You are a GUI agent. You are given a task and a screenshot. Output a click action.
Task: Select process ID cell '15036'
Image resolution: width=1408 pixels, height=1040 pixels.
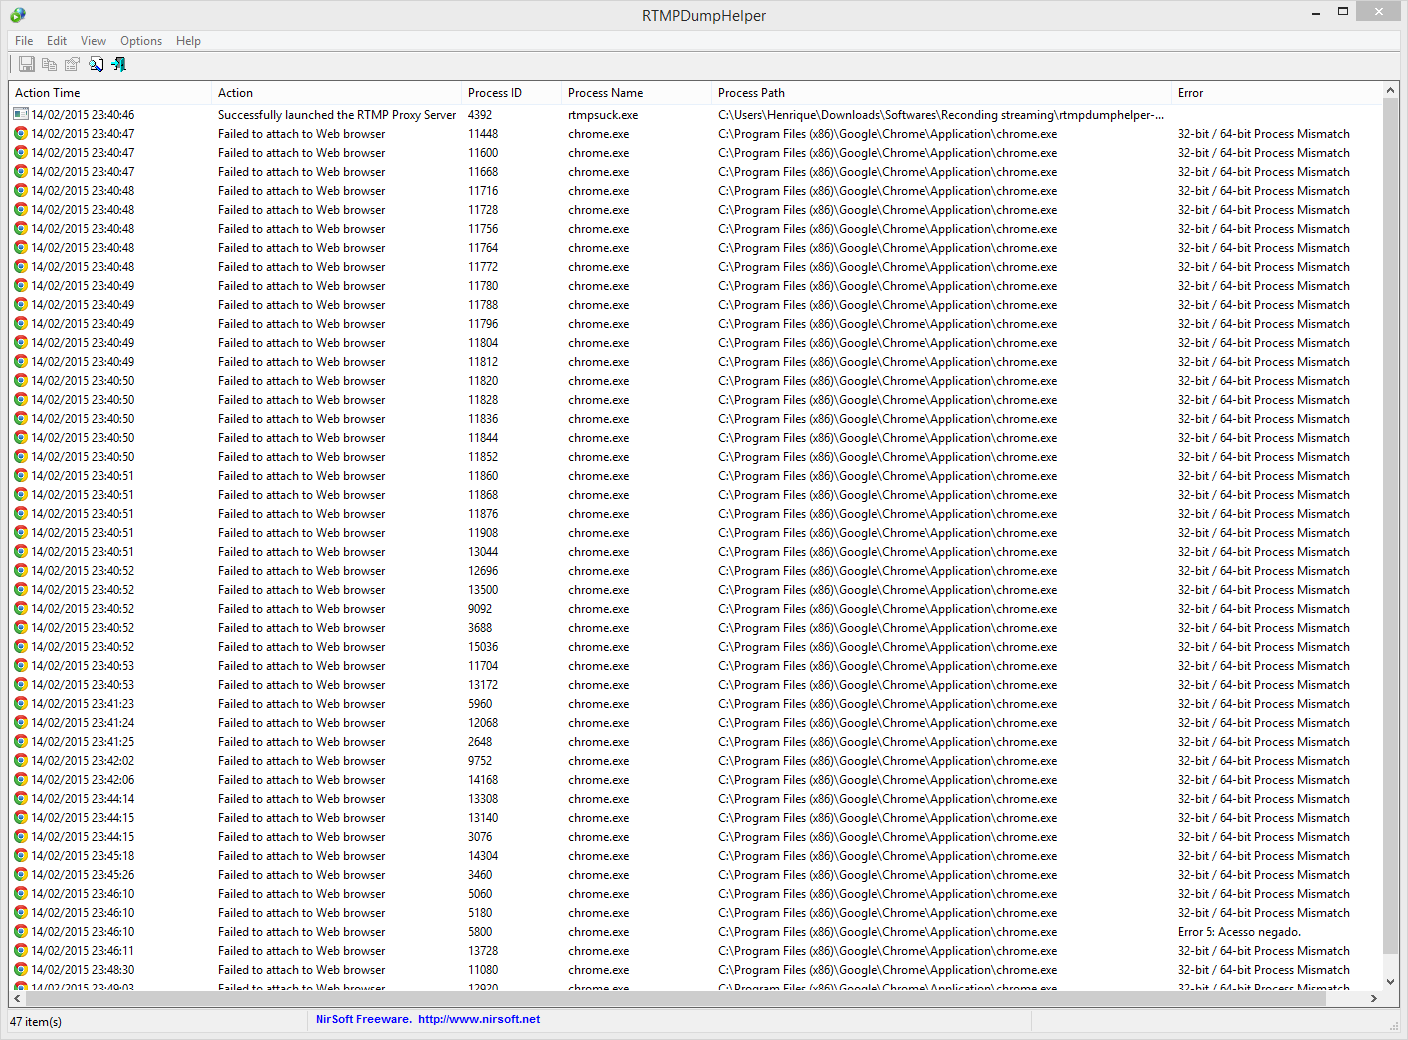[x=483, y=647]
